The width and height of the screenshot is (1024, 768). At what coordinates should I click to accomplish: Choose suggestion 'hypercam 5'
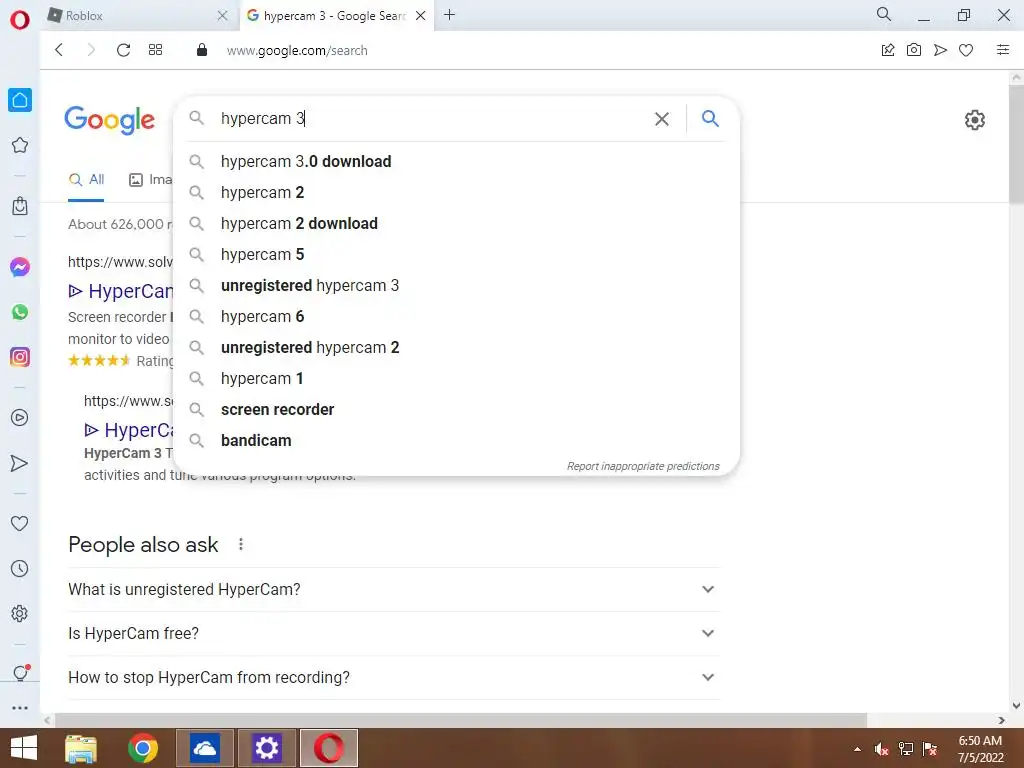[x=455, y=255]
